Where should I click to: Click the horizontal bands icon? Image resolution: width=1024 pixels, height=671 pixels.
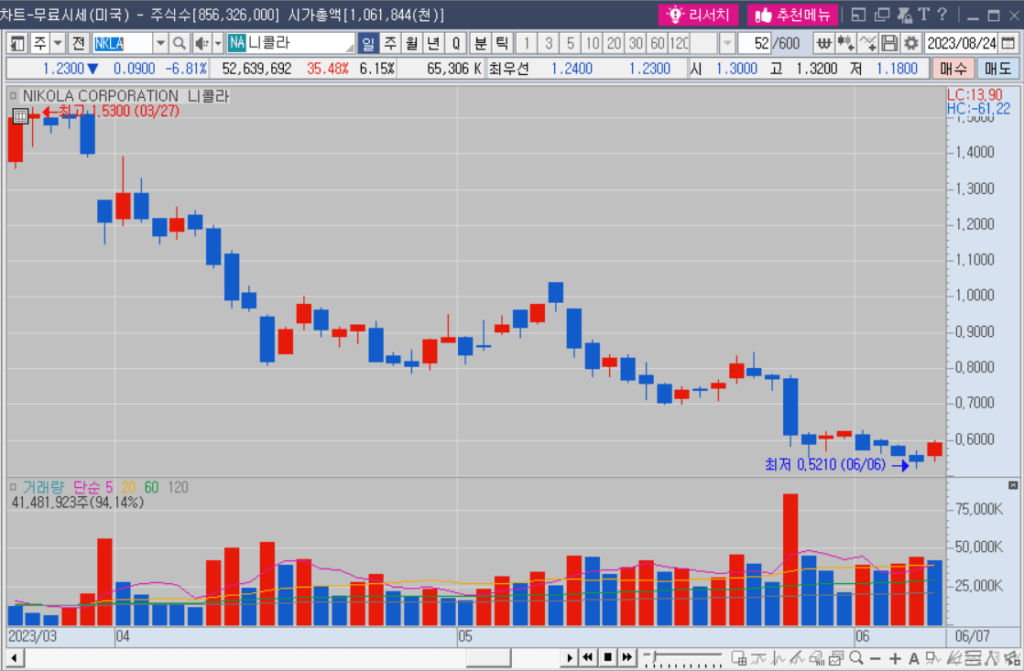pyautogui.click(x=972, y=658)
